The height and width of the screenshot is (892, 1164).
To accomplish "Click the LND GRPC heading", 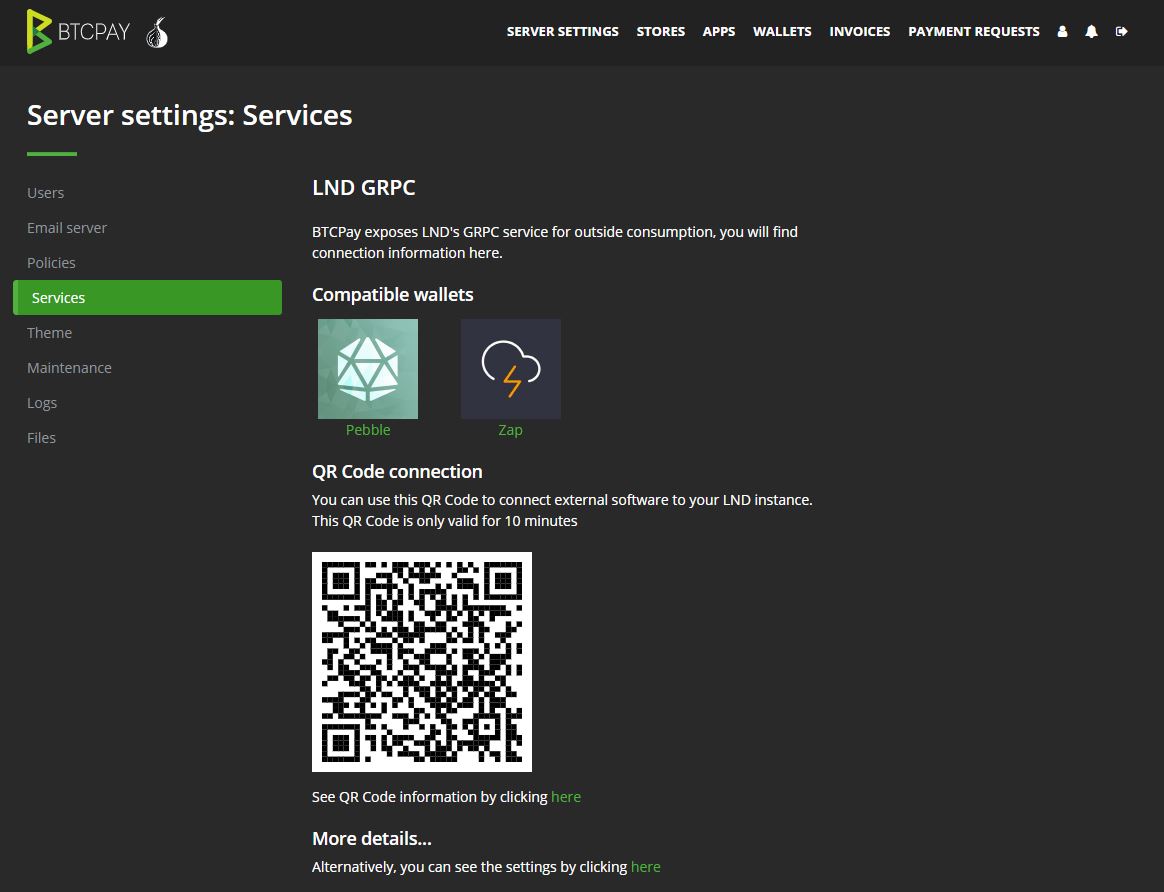I will [x=364, y=188].
